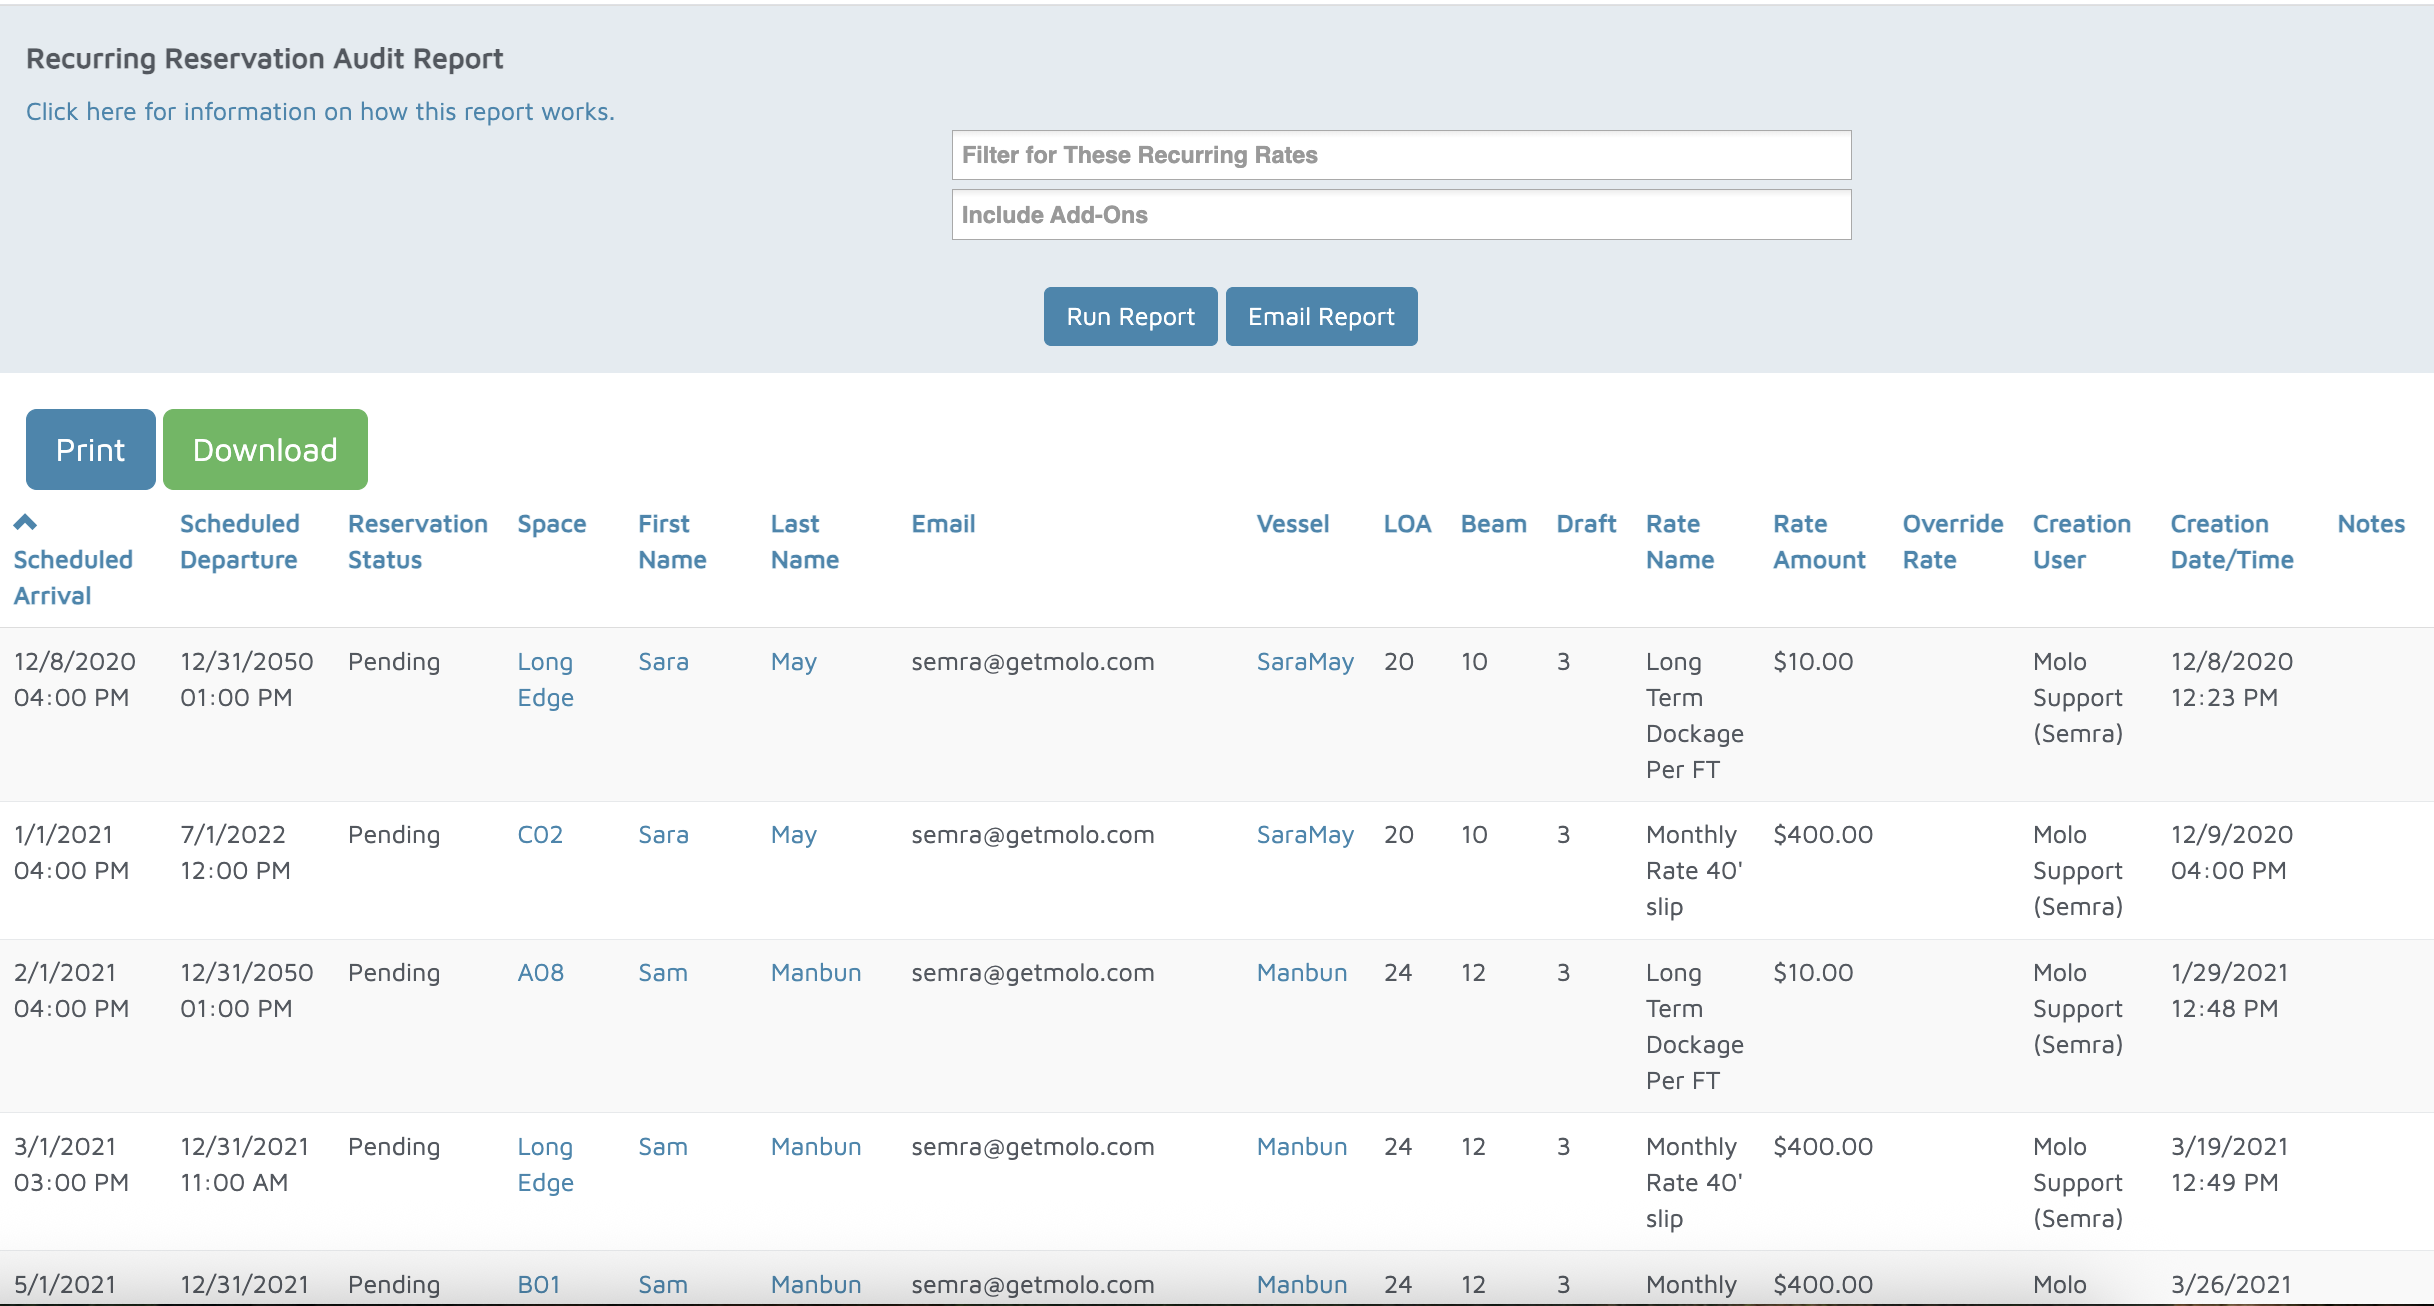Sort by Override Rate column header
2434x1306 pixels.
click(1952, 541)
